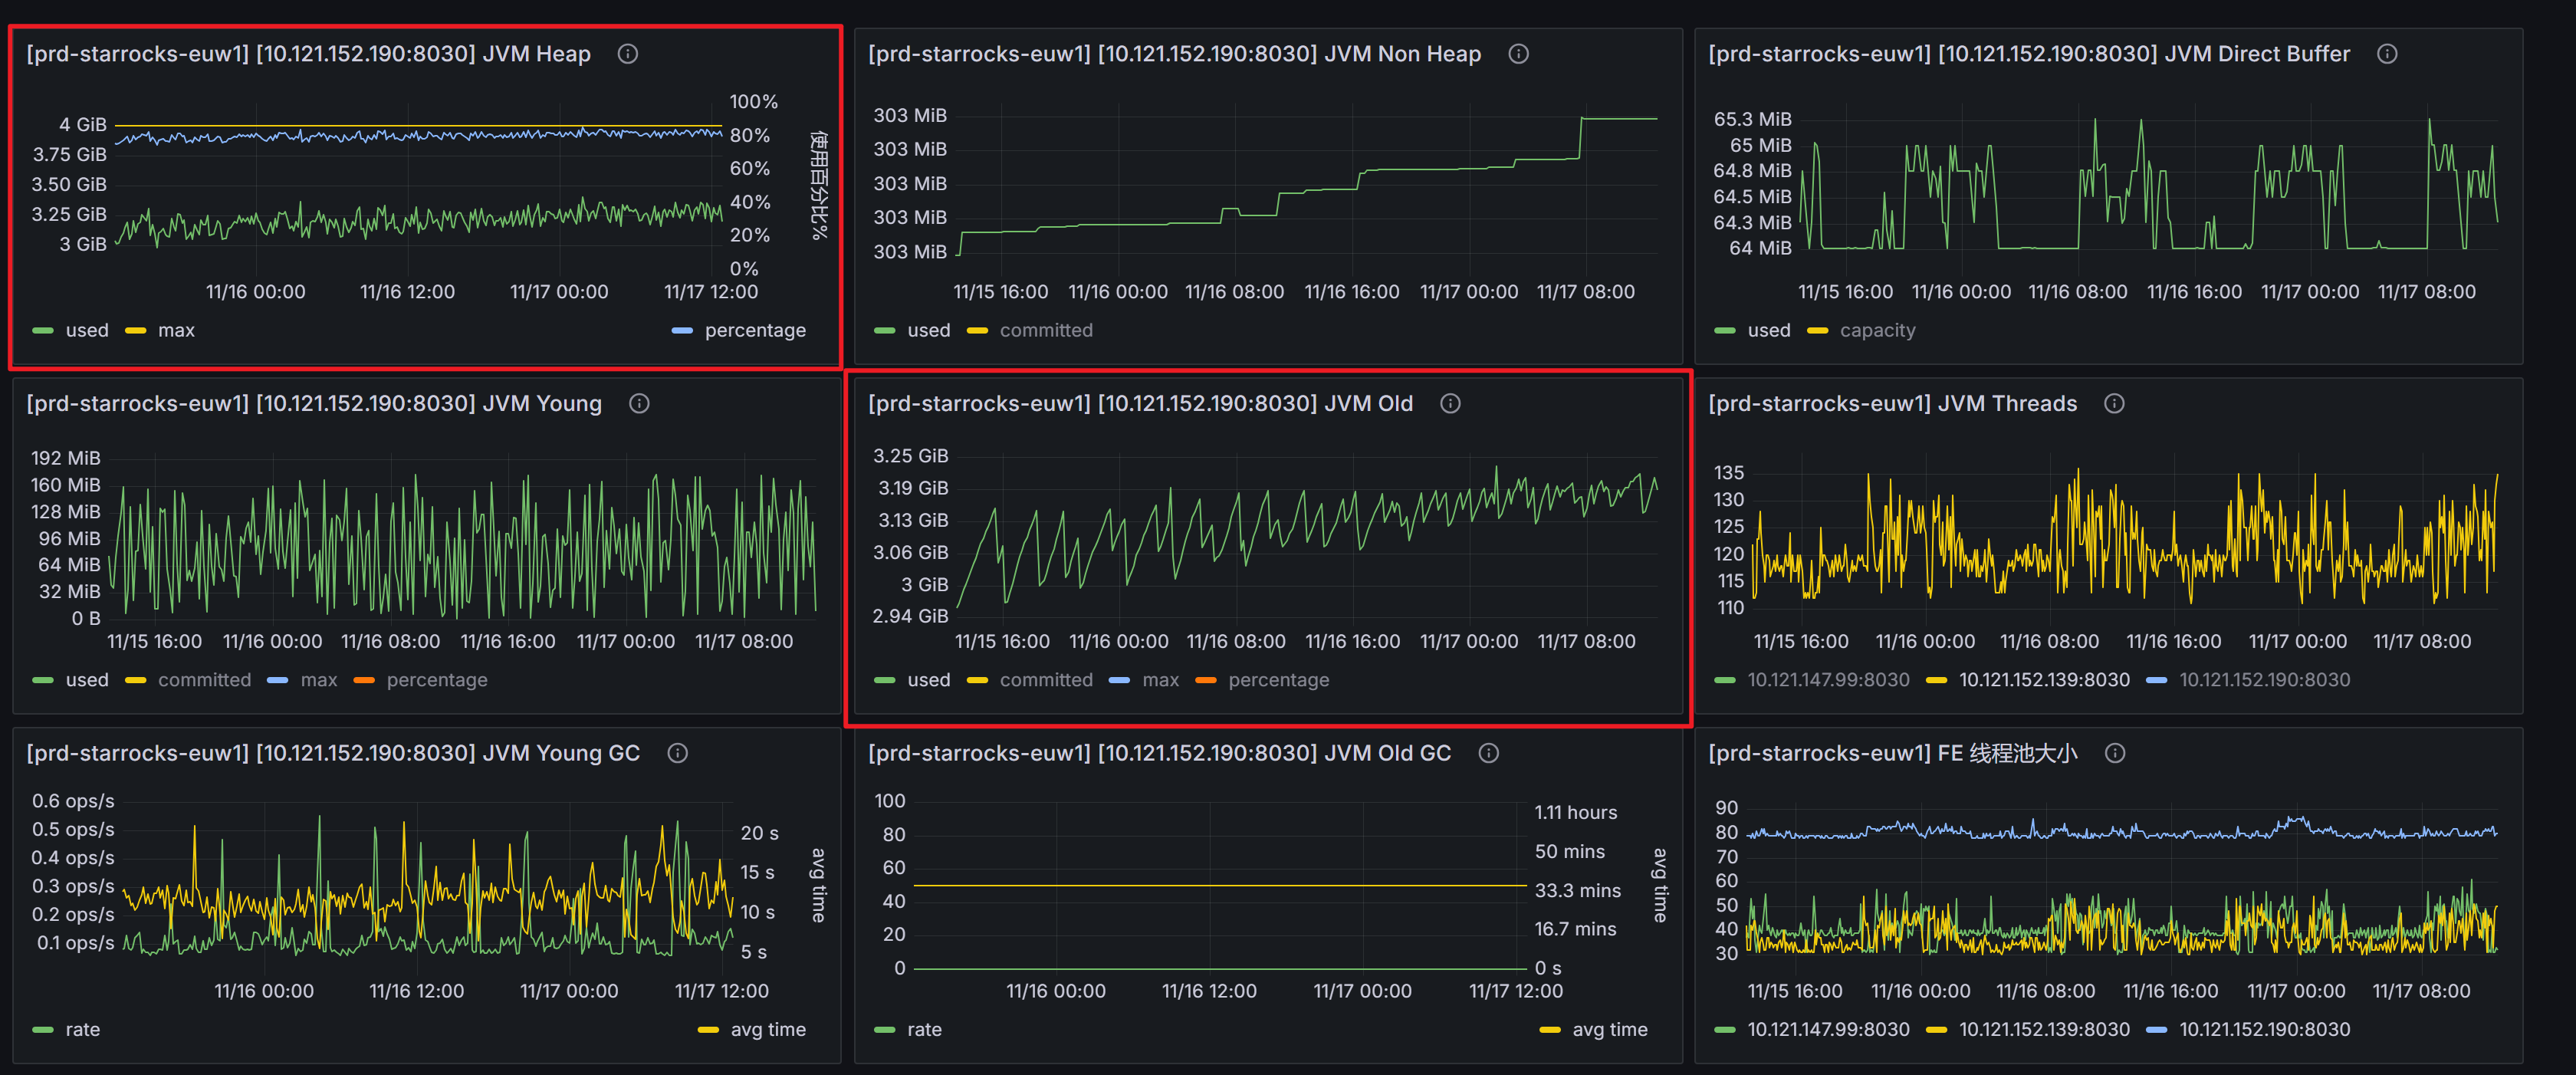The image size is (2576, 1075).
Task: Click info icon on JVM Direct Buffer panel
Action: 2387,54
